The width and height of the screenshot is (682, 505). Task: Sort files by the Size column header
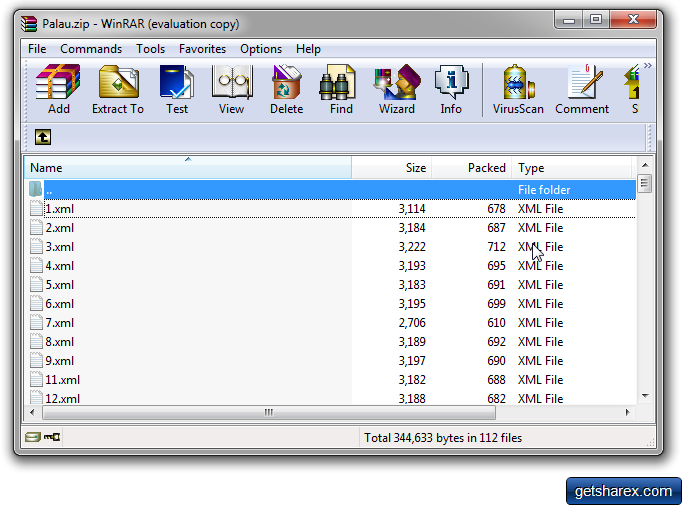(x=391, y=167)
